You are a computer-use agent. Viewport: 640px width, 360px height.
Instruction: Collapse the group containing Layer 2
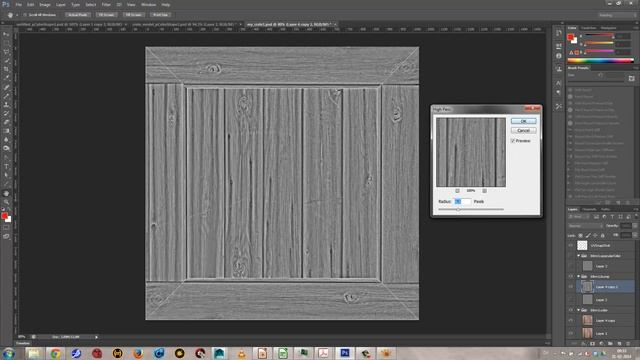pos(578,256)
